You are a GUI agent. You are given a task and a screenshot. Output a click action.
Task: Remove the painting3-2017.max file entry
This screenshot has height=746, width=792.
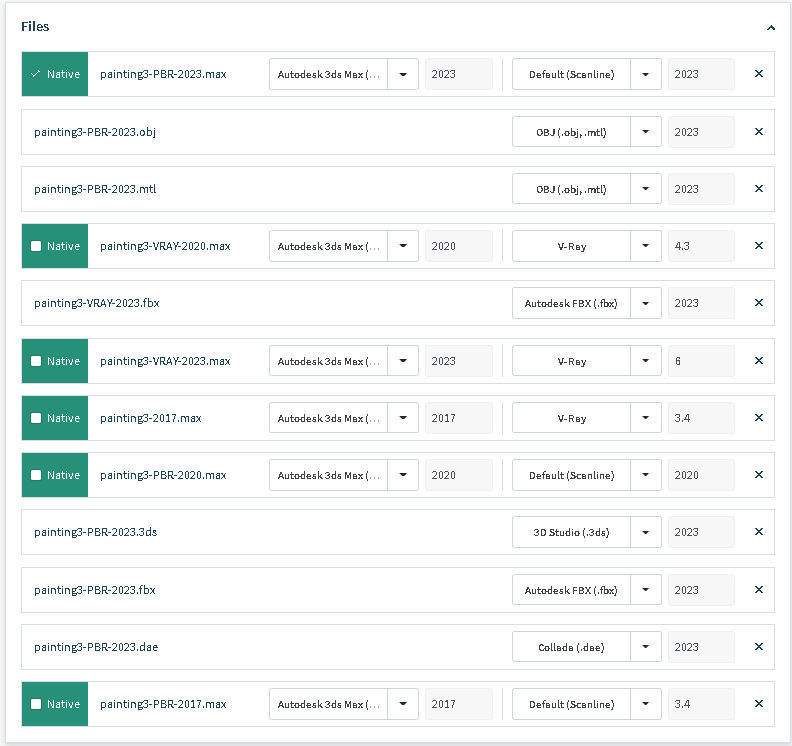pos(758,418)
